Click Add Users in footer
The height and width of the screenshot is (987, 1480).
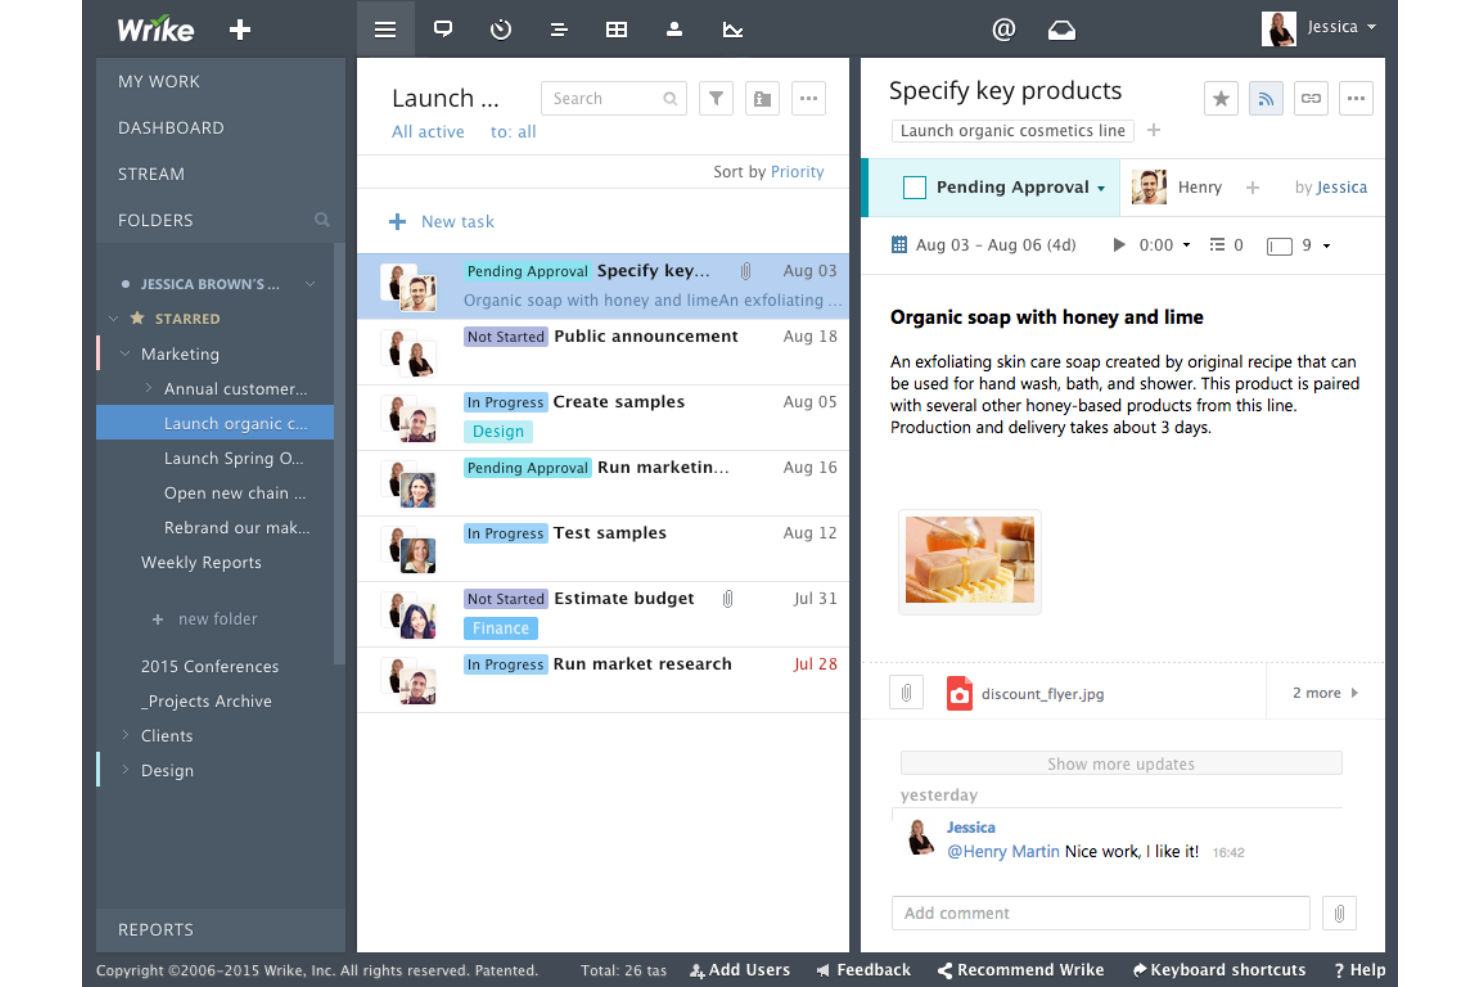[740, 970]
